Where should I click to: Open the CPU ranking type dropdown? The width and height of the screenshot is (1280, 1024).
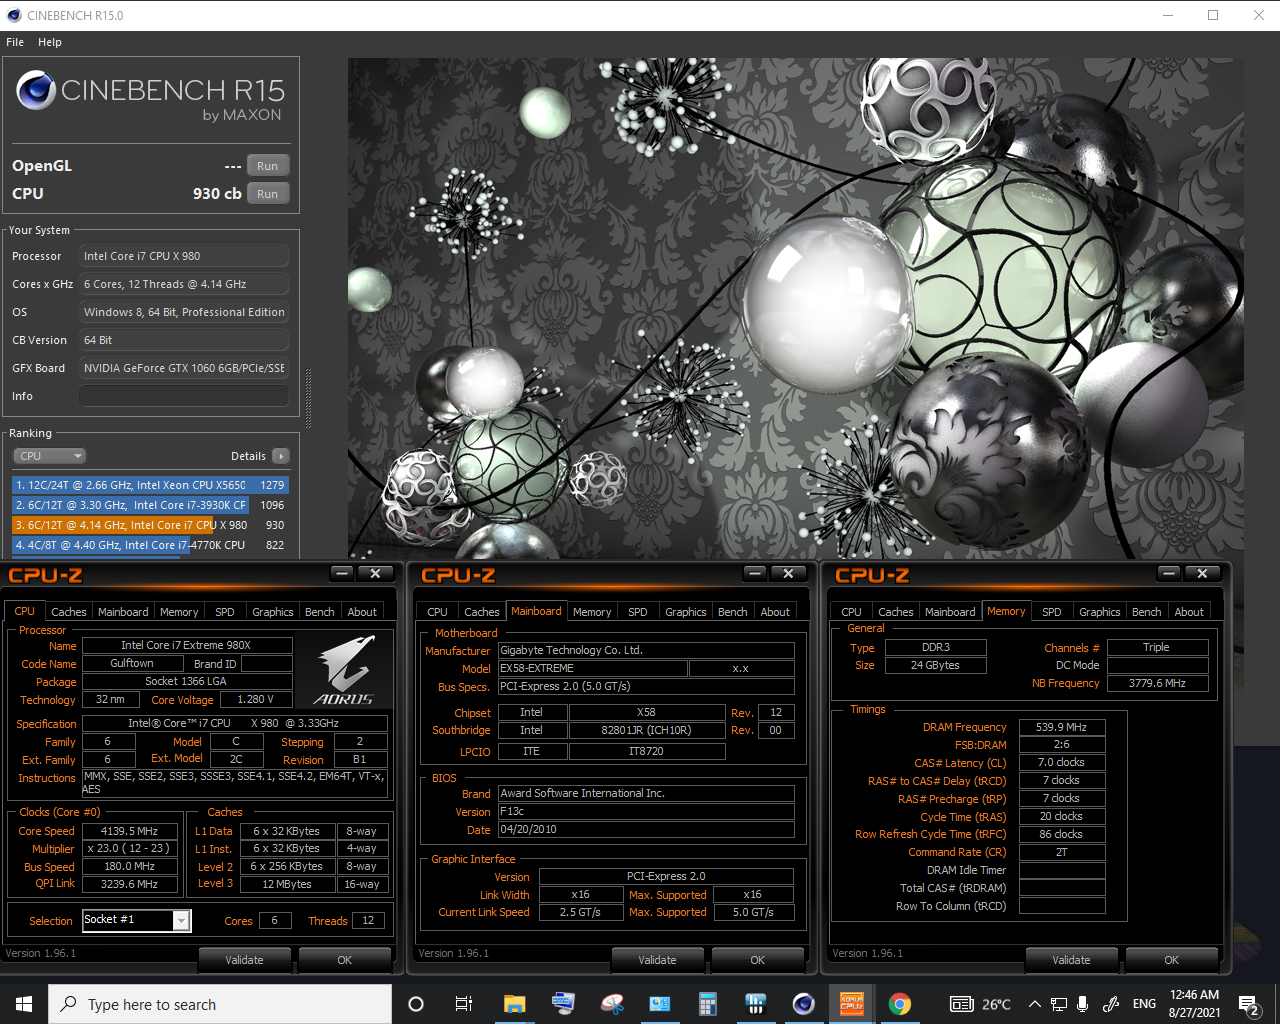[x=49, y=456]
